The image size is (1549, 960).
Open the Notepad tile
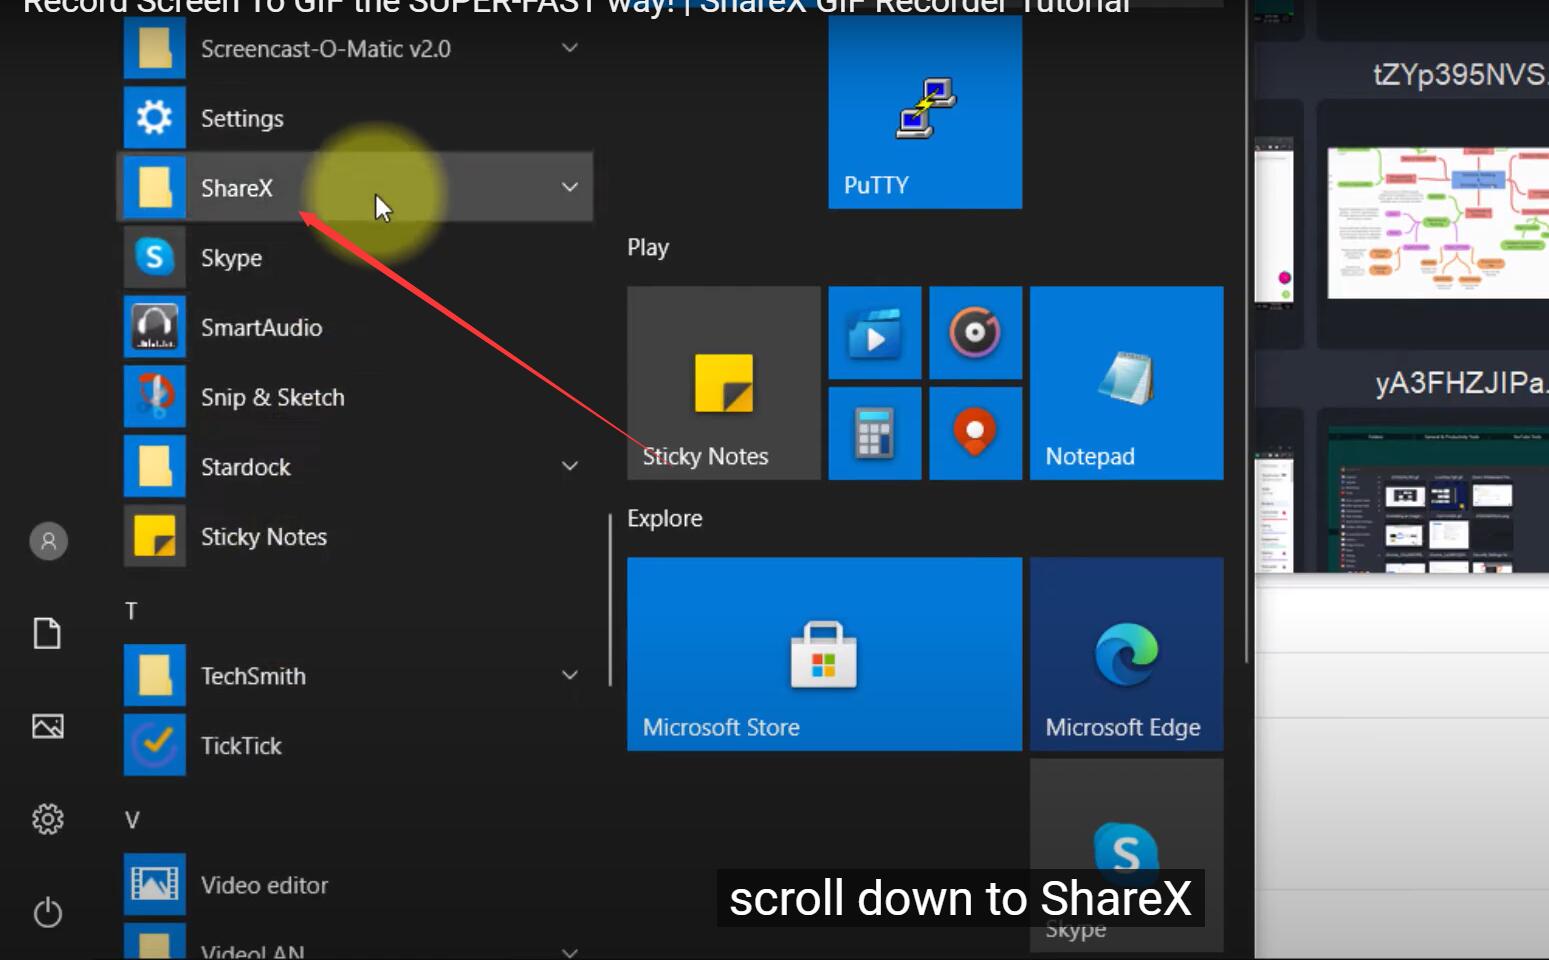(x=1126, y=383)
